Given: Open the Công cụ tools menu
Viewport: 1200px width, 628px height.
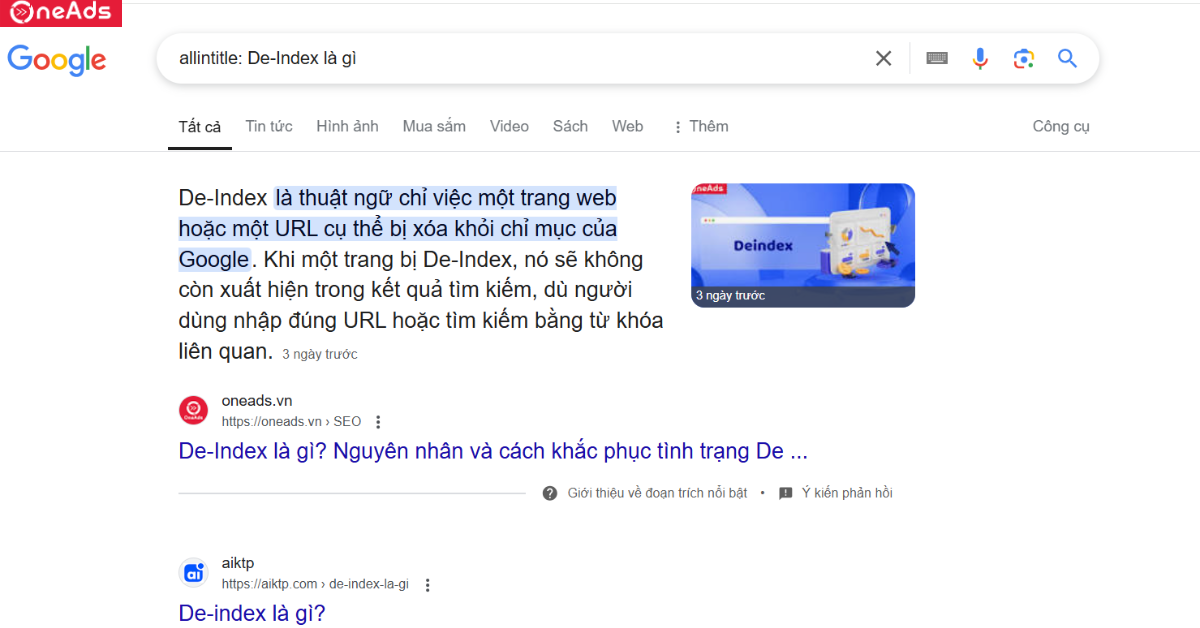Looking at the screenshot, I should coord(1060,126).
